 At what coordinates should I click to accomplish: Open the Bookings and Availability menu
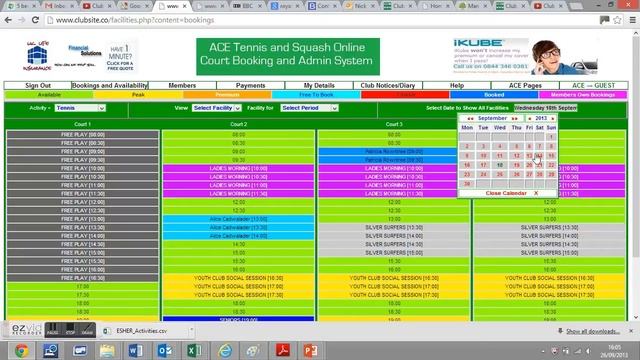[109, 85]
